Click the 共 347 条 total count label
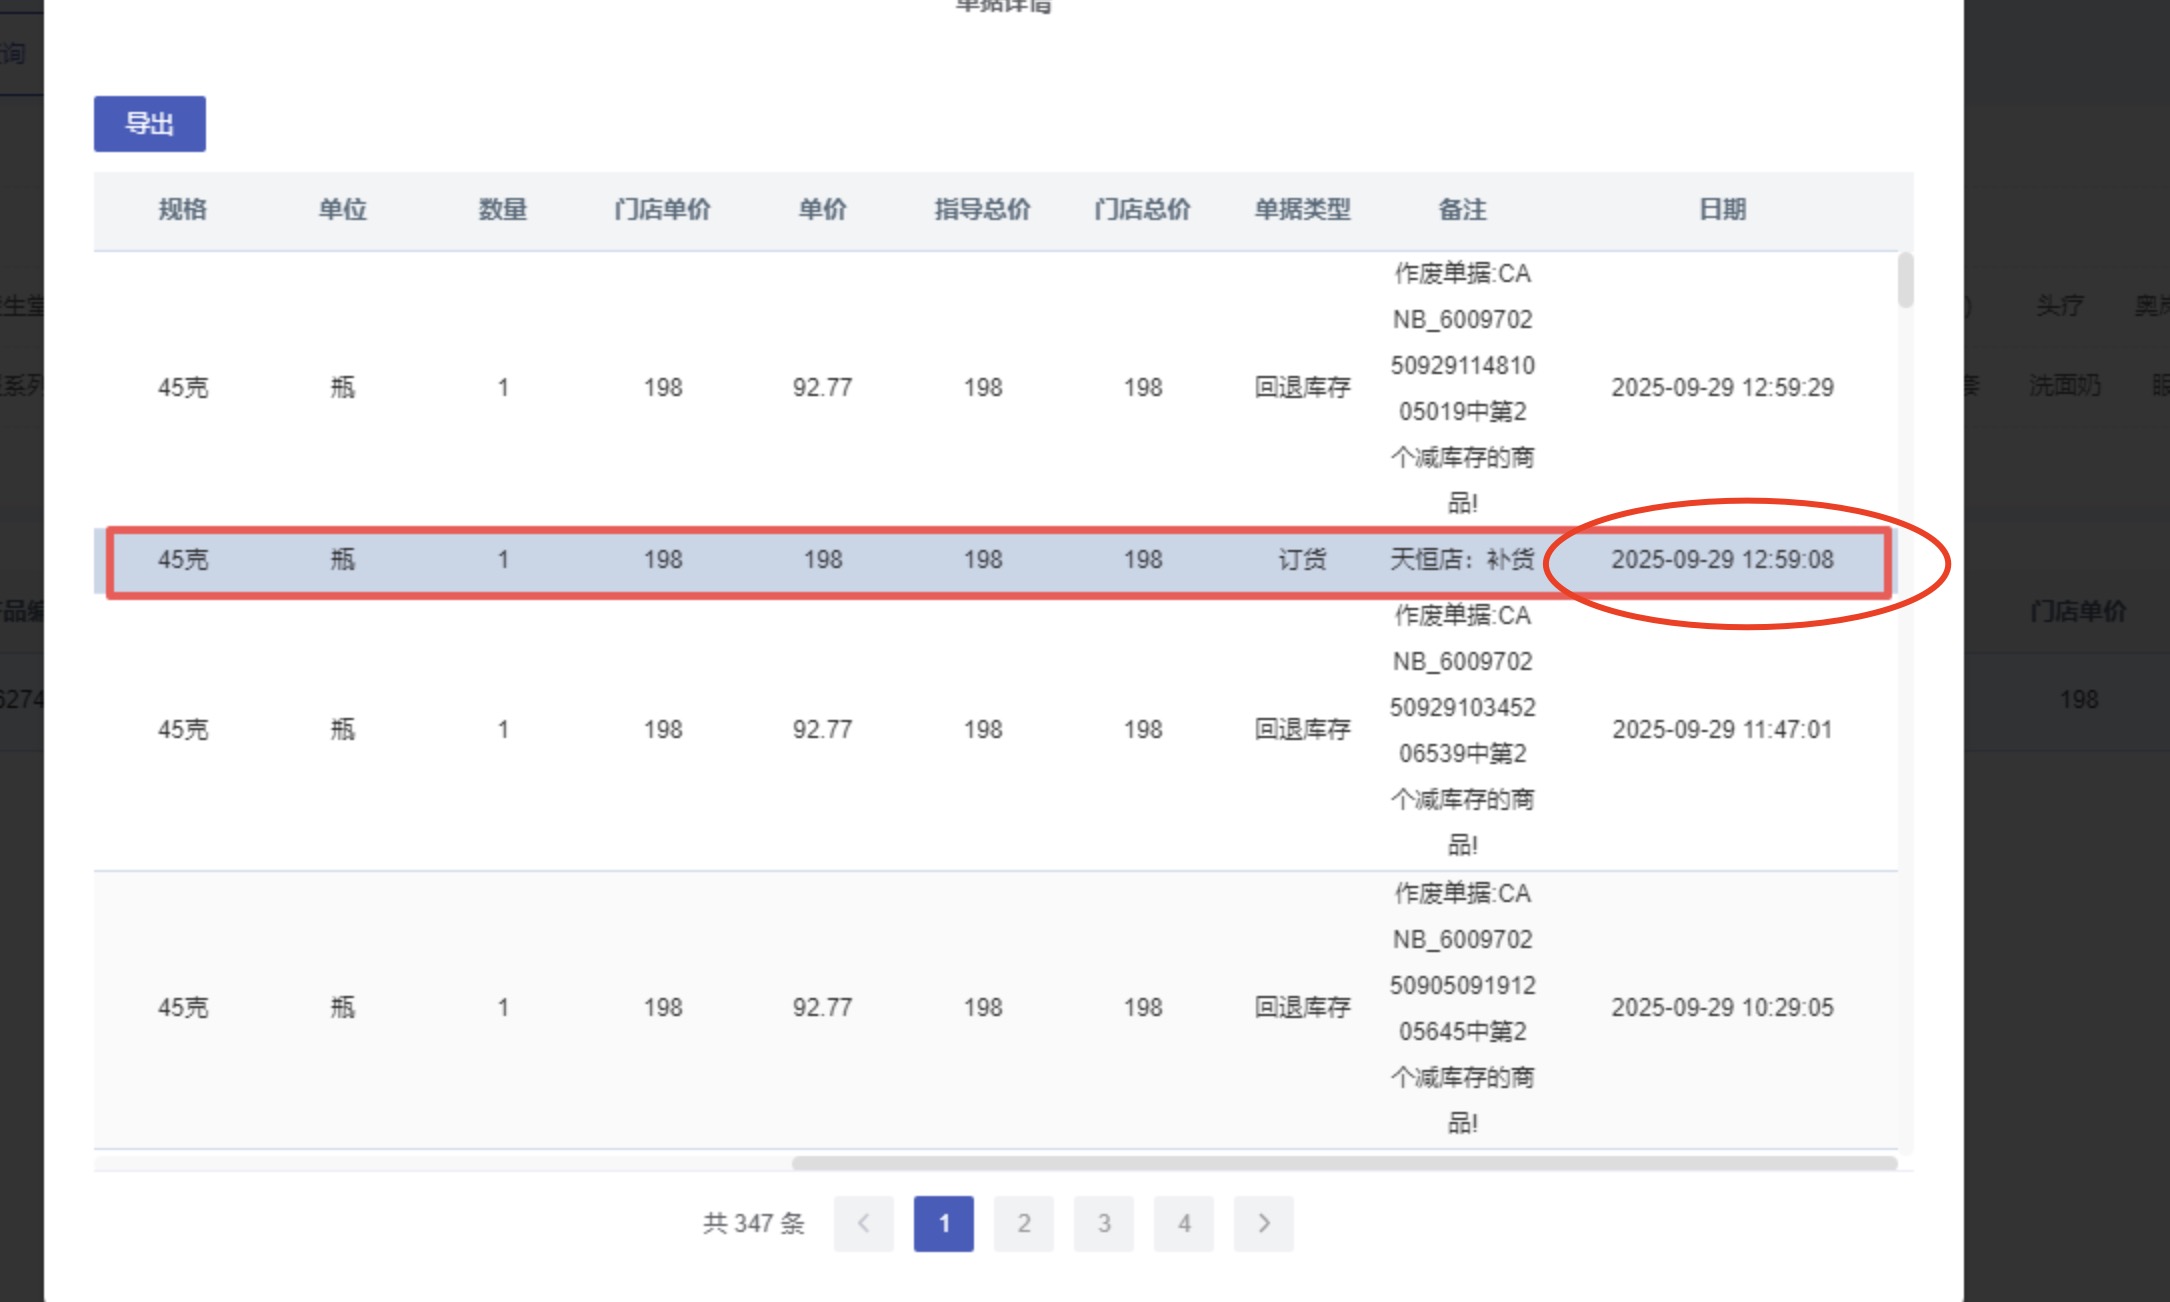This screenshot has height=1302, width=2170. [x=754, y=1223]
